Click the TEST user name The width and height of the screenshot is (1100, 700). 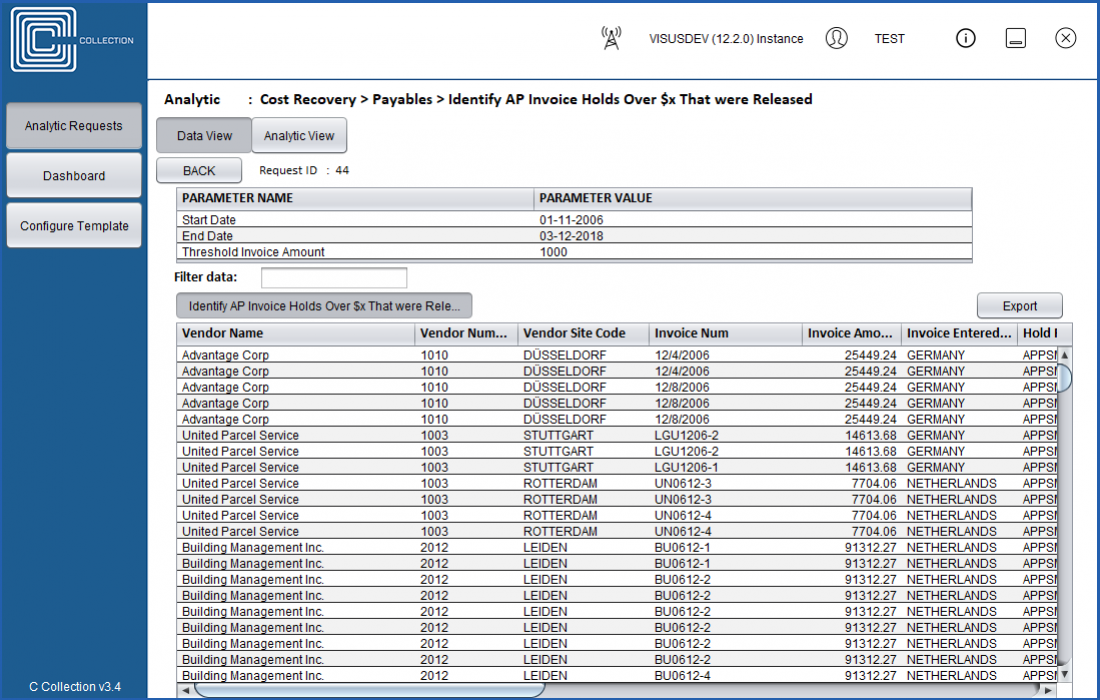890,39
